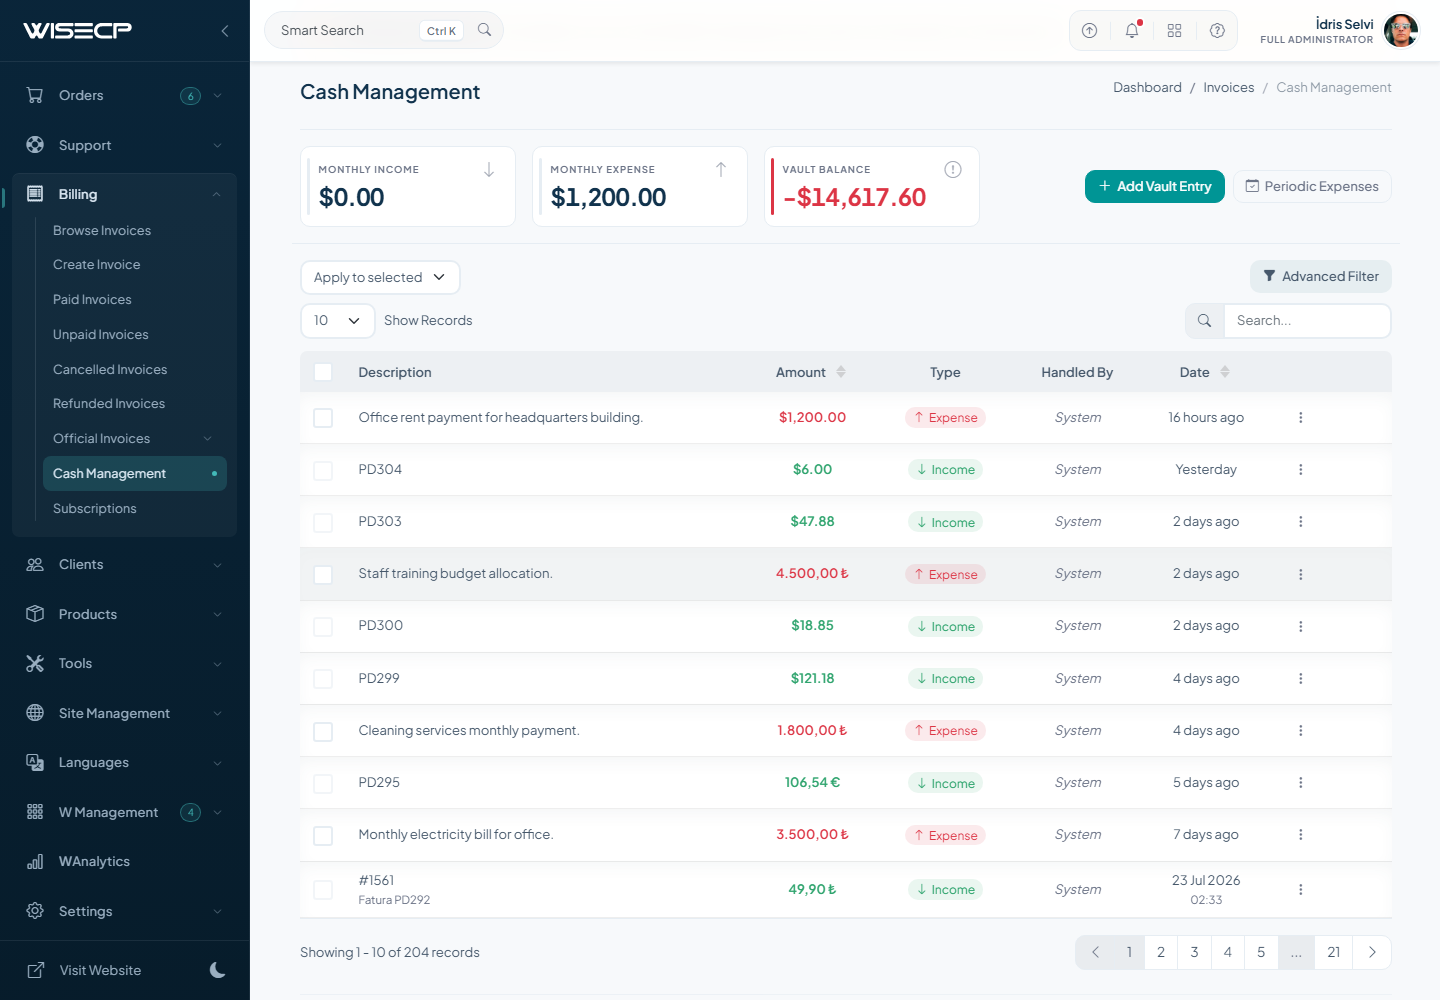Focus the table Search field
The image size is (1440, 1000).
pos(1307,321)
